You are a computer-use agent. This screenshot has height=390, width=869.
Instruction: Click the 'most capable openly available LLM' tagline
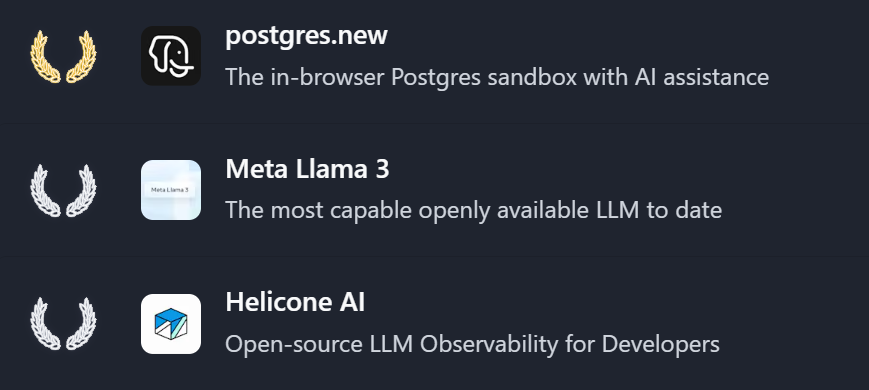474,211
